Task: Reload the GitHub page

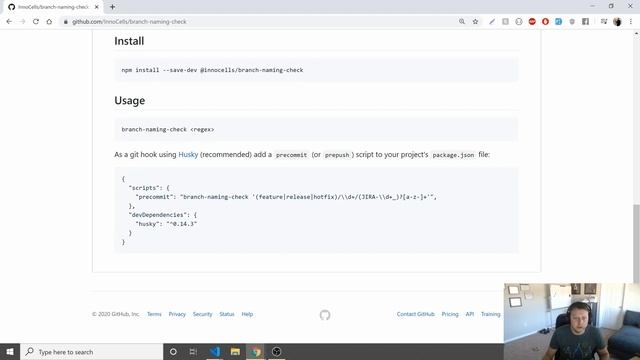Action: 36,22
